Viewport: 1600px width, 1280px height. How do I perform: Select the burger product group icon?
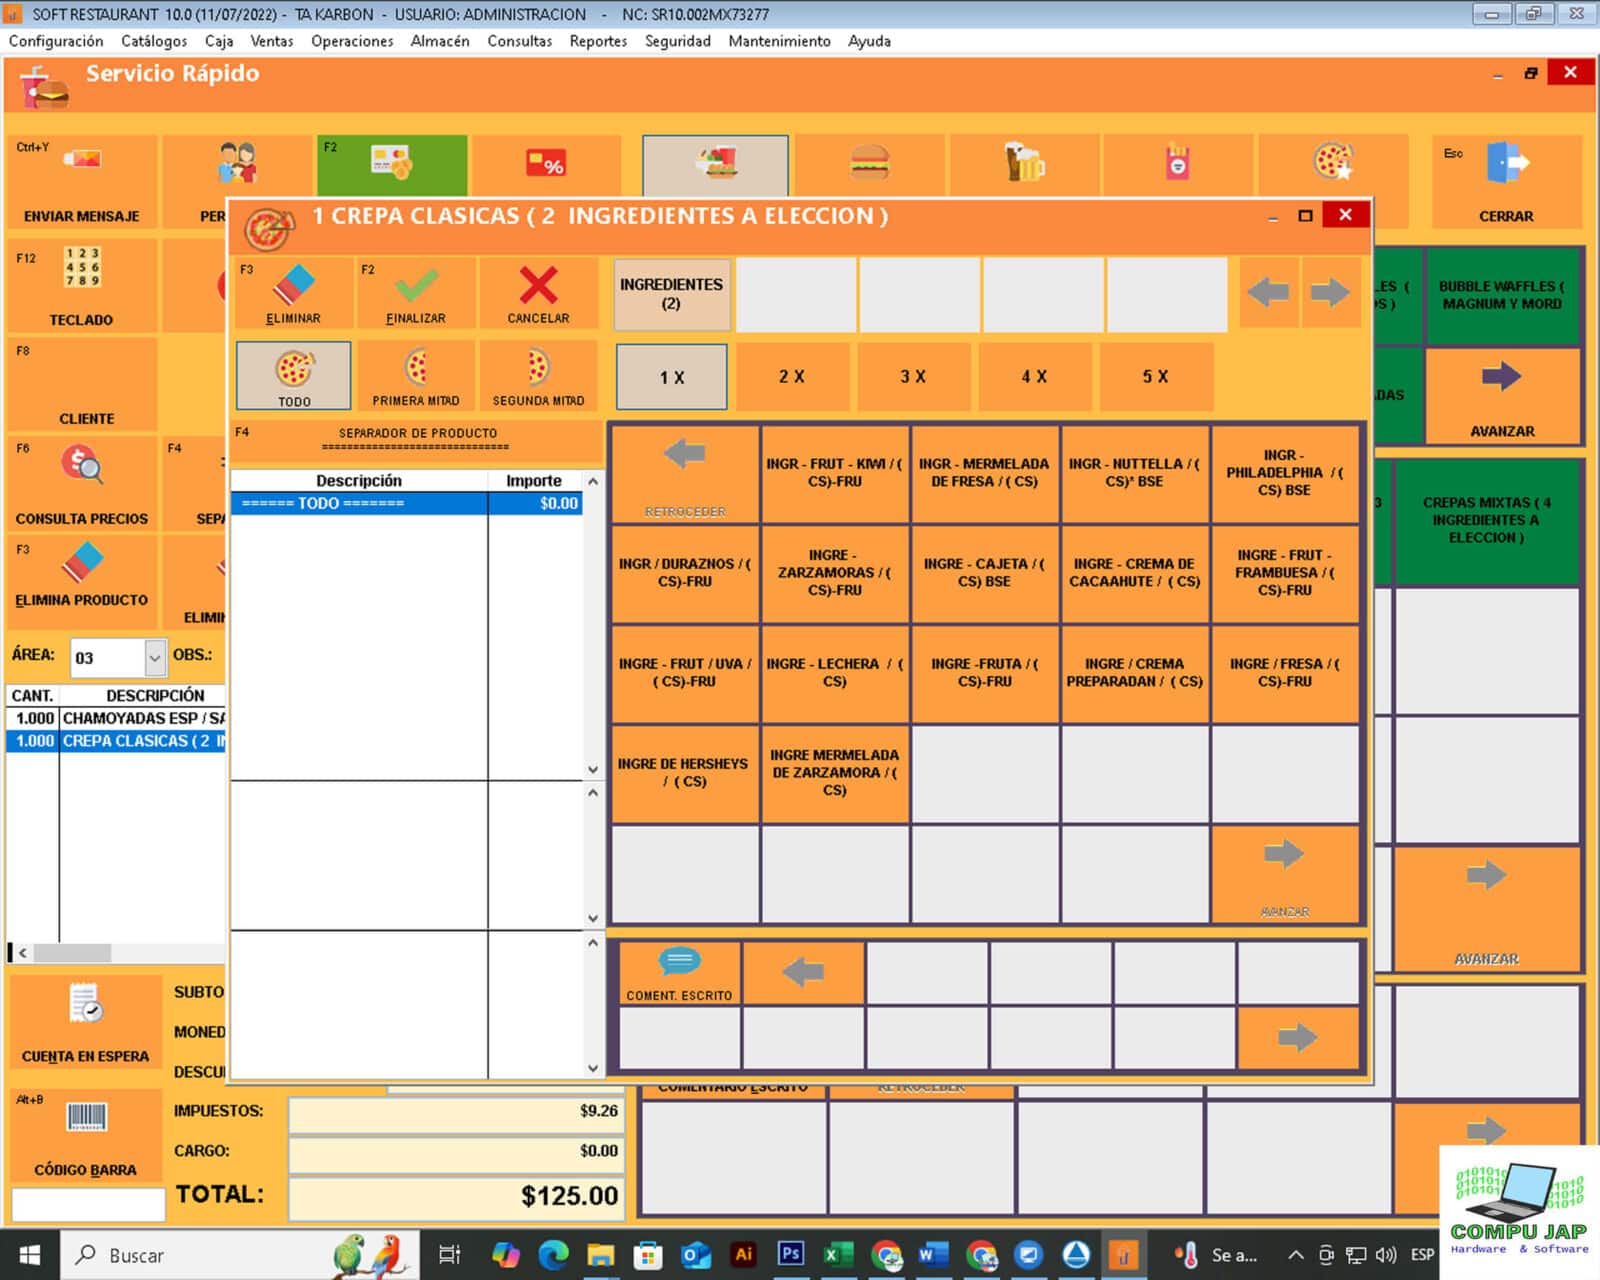(x=869, y=162)
